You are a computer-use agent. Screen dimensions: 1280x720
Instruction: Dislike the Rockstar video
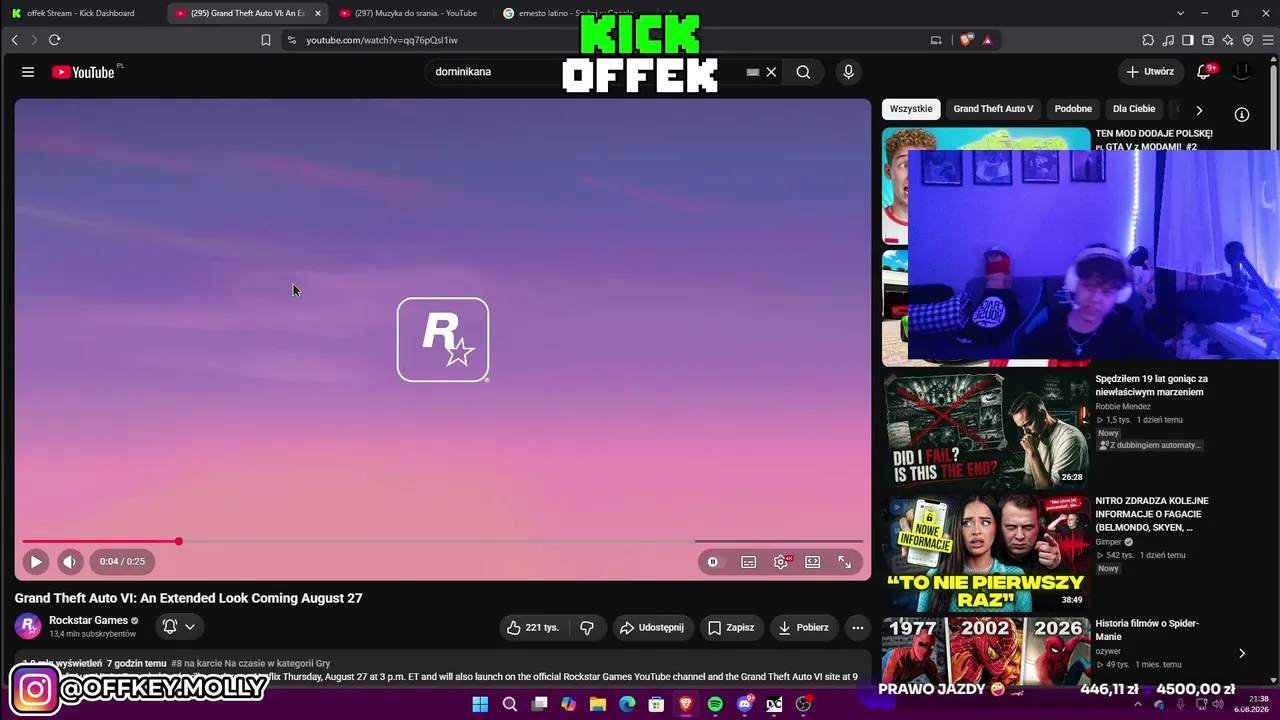[x=587, y=628]
